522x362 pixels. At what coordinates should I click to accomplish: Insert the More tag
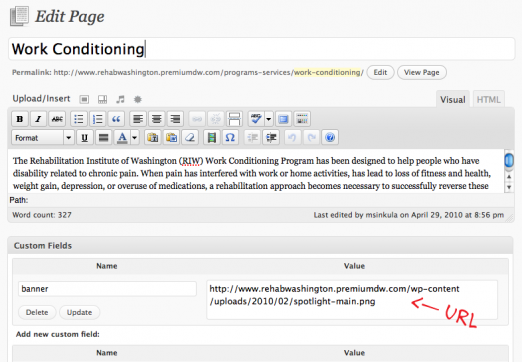pyautogui.click(x=234, y=119)
